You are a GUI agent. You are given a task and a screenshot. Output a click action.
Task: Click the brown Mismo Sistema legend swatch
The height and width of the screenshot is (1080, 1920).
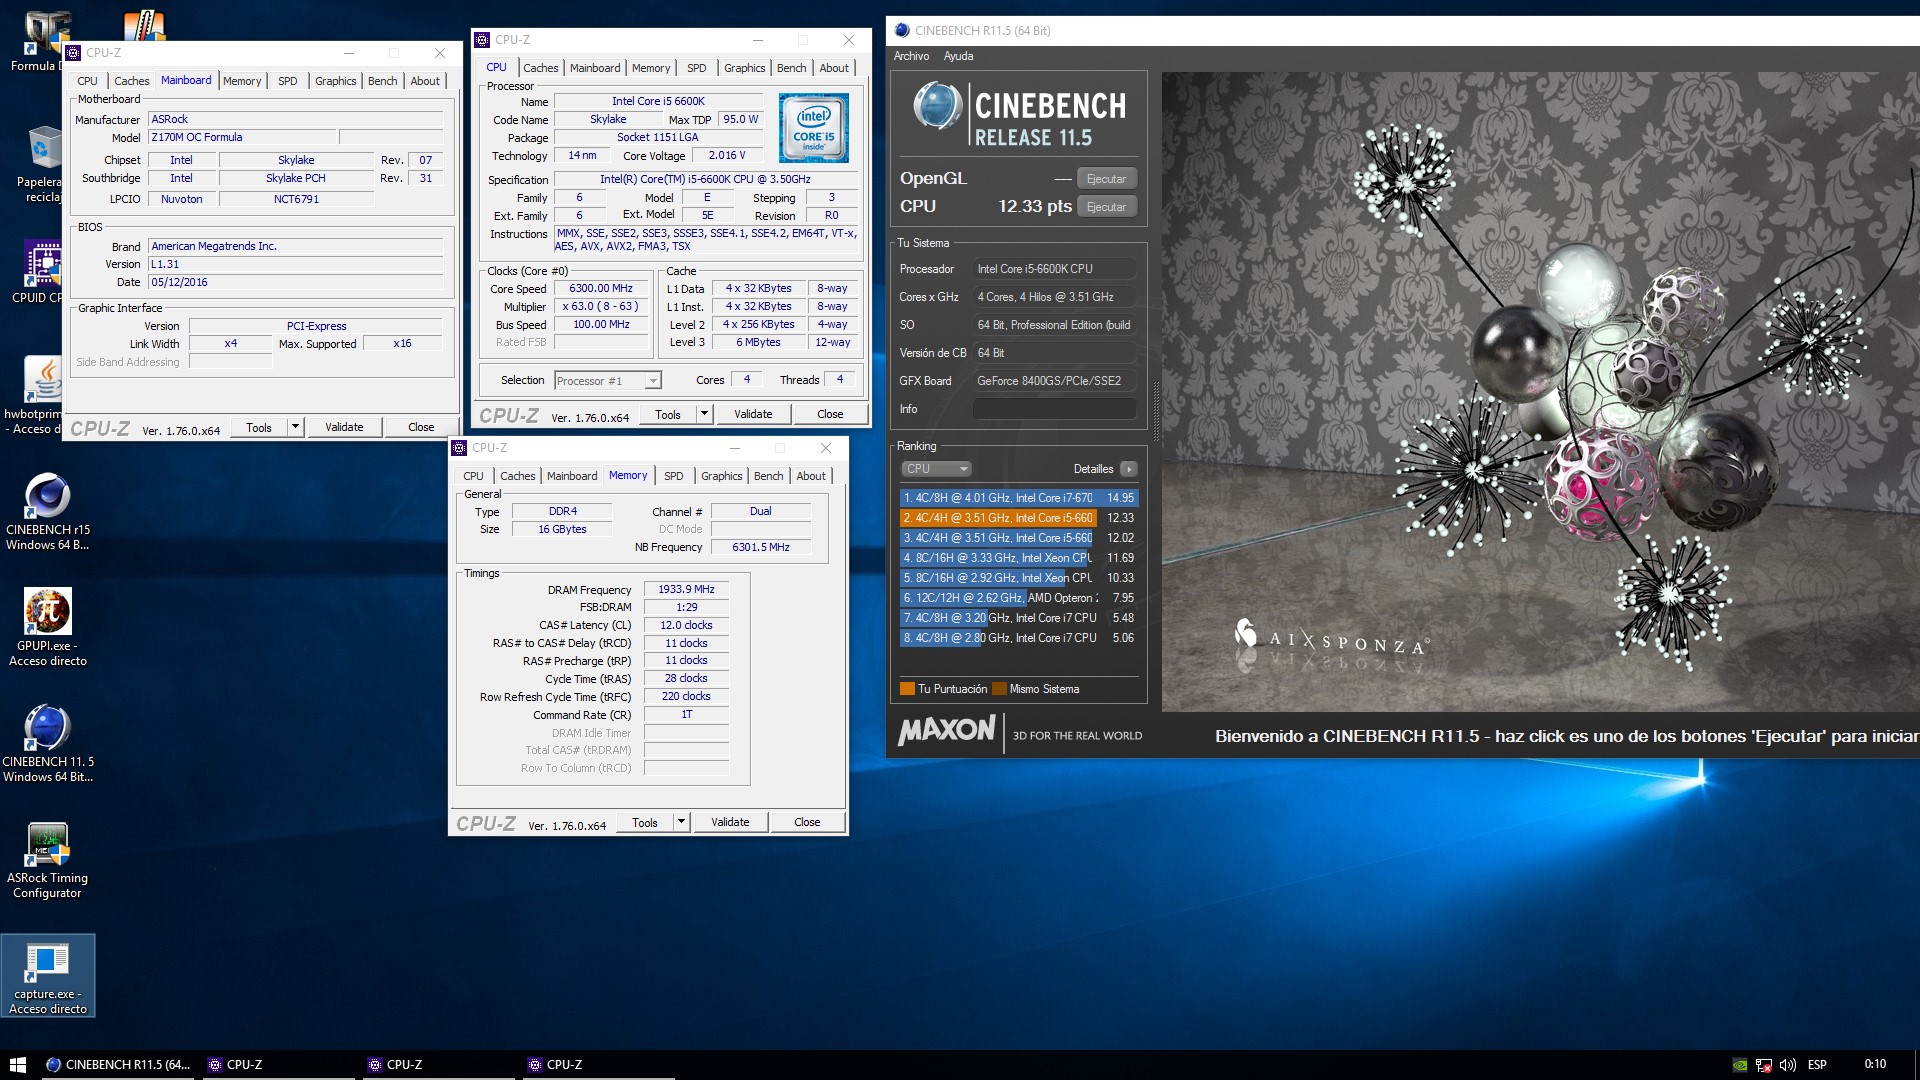coord(999,689)
